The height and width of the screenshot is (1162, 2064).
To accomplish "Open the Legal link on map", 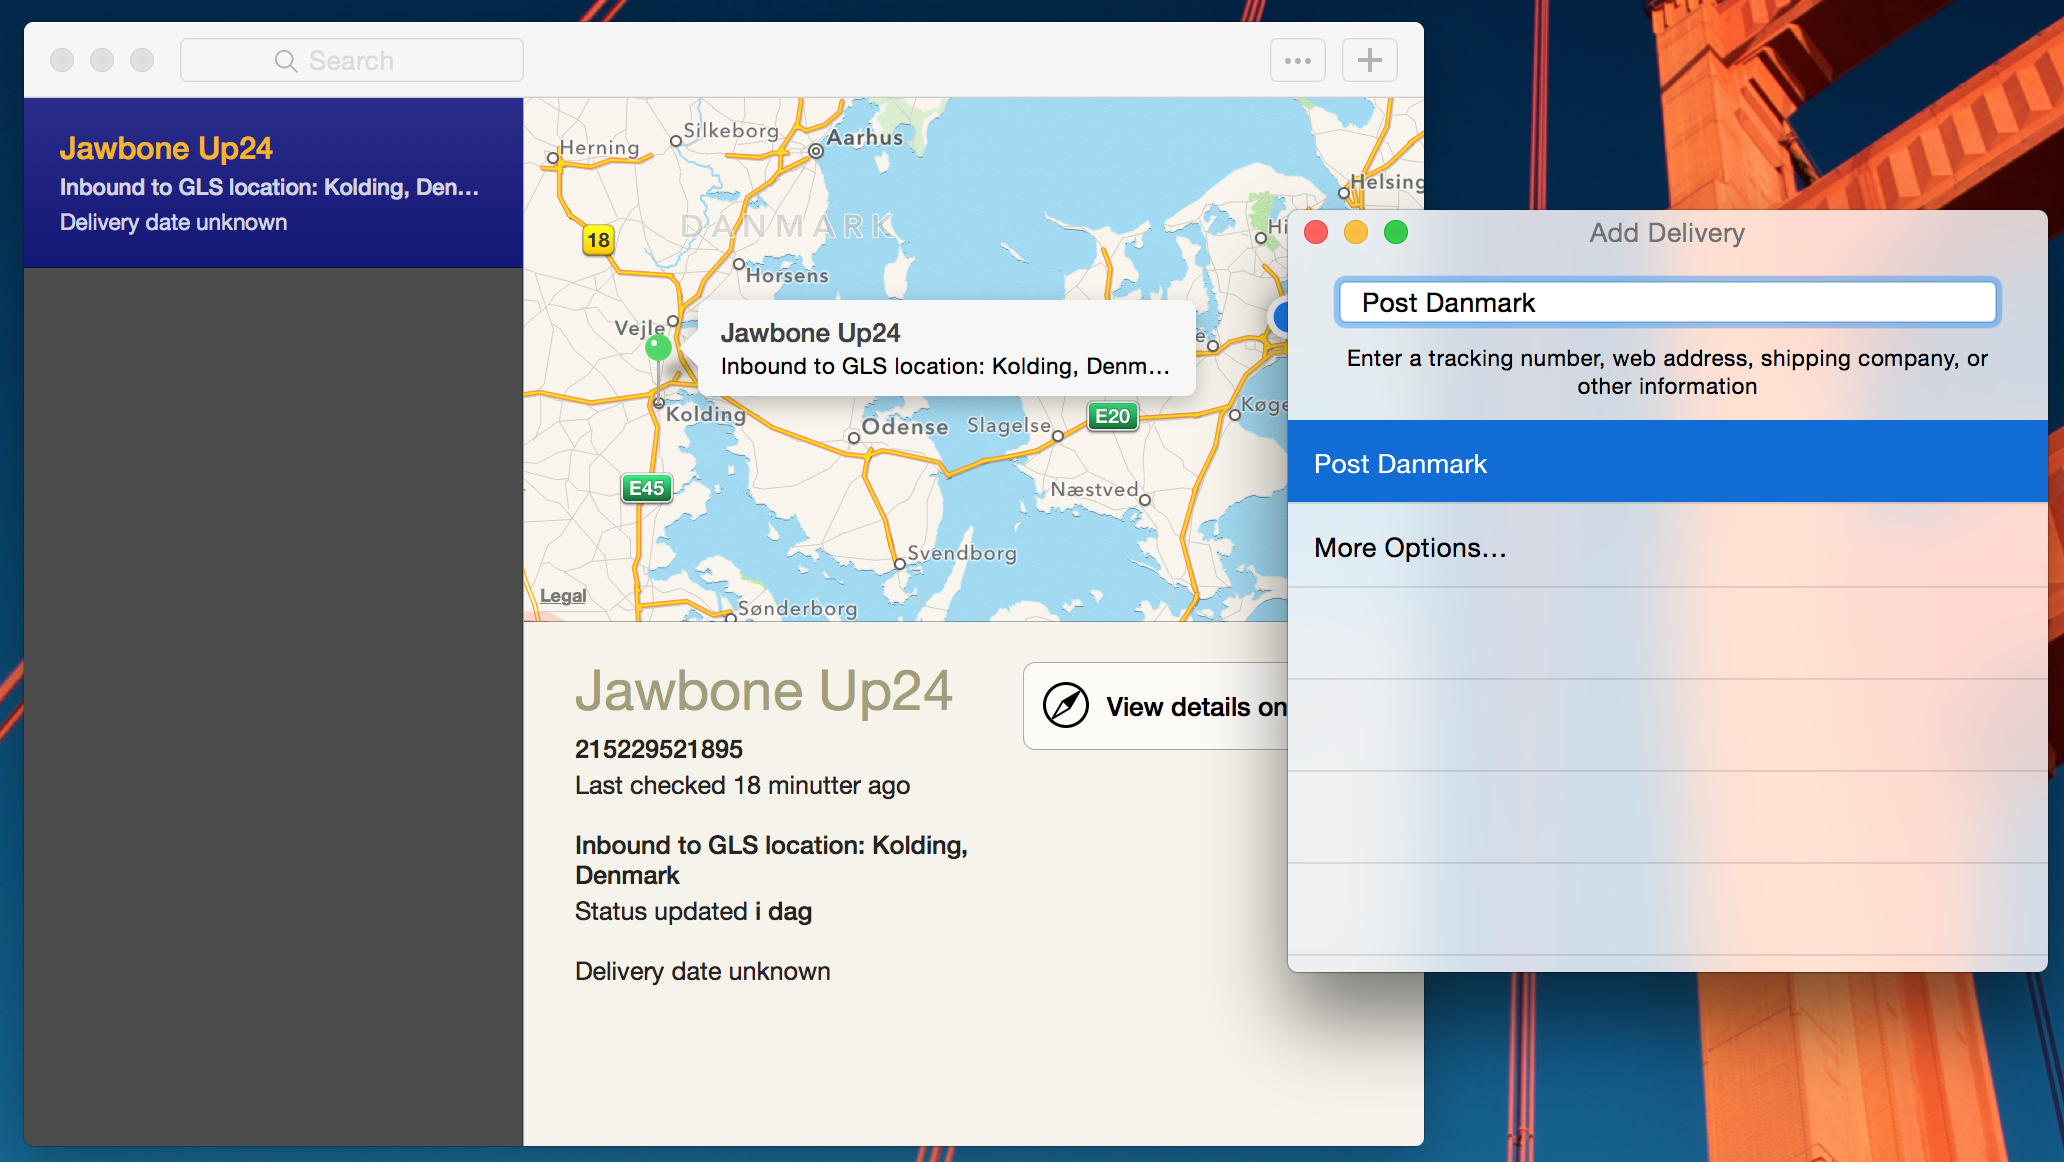I will [x=563, y=596].
